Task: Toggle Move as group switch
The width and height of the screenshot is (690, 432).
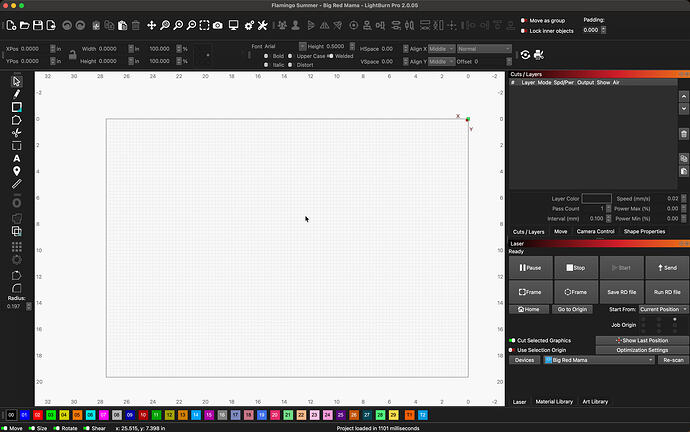Action: (524, 21)
